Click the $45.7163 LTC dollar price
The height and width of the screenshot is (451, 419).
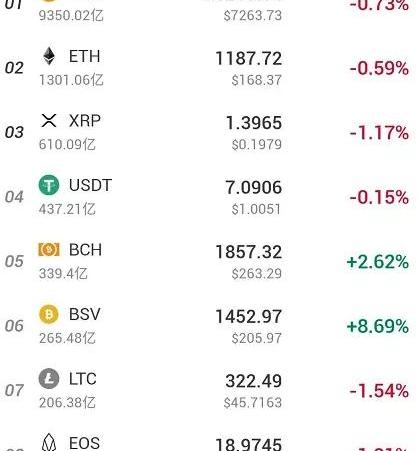(x=253, y=403)
